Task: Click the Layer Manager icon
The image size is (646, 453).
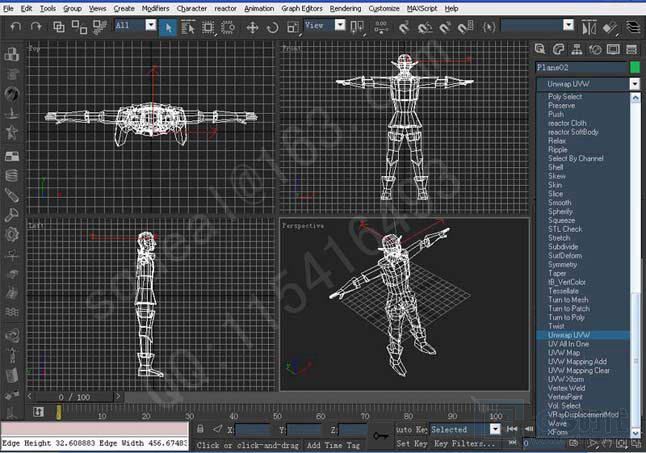Action: (633, 28)
